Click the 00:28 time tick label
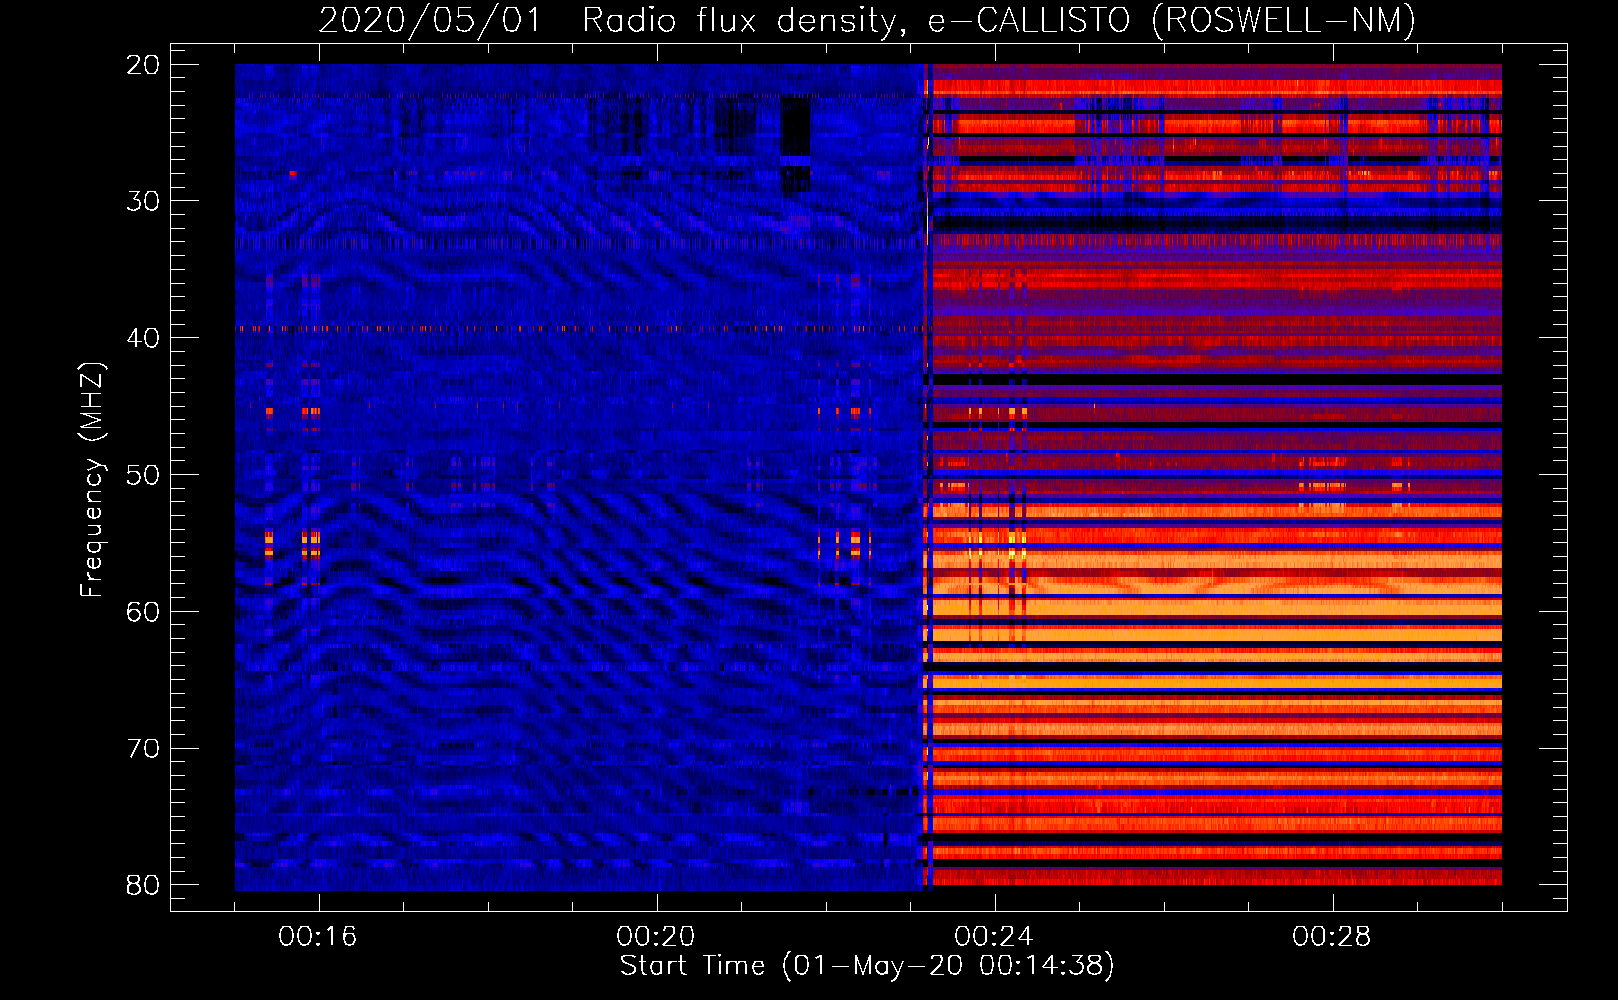This screenshot has height=1000, width=1618. coord(1332,937)
